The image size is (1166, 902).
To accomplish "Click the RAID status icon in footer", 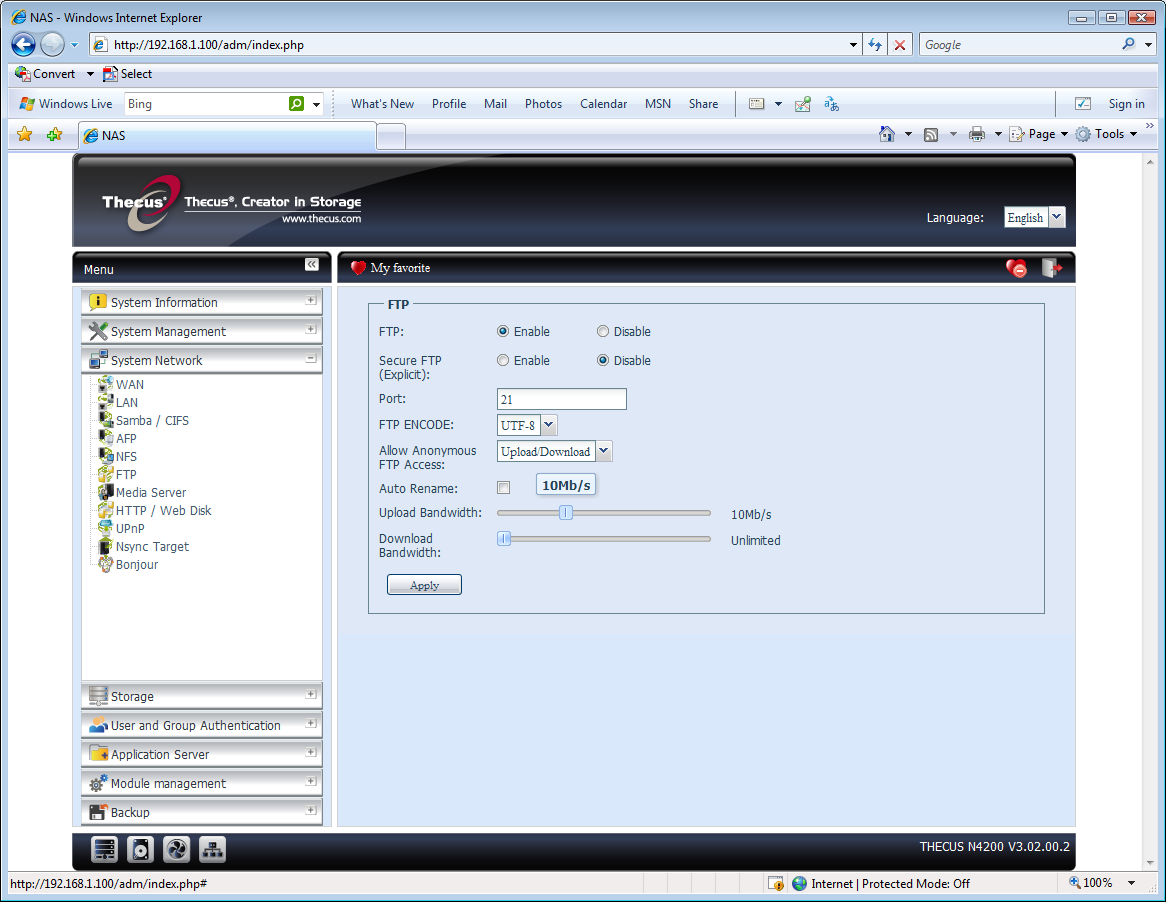I will coord(104,849).
